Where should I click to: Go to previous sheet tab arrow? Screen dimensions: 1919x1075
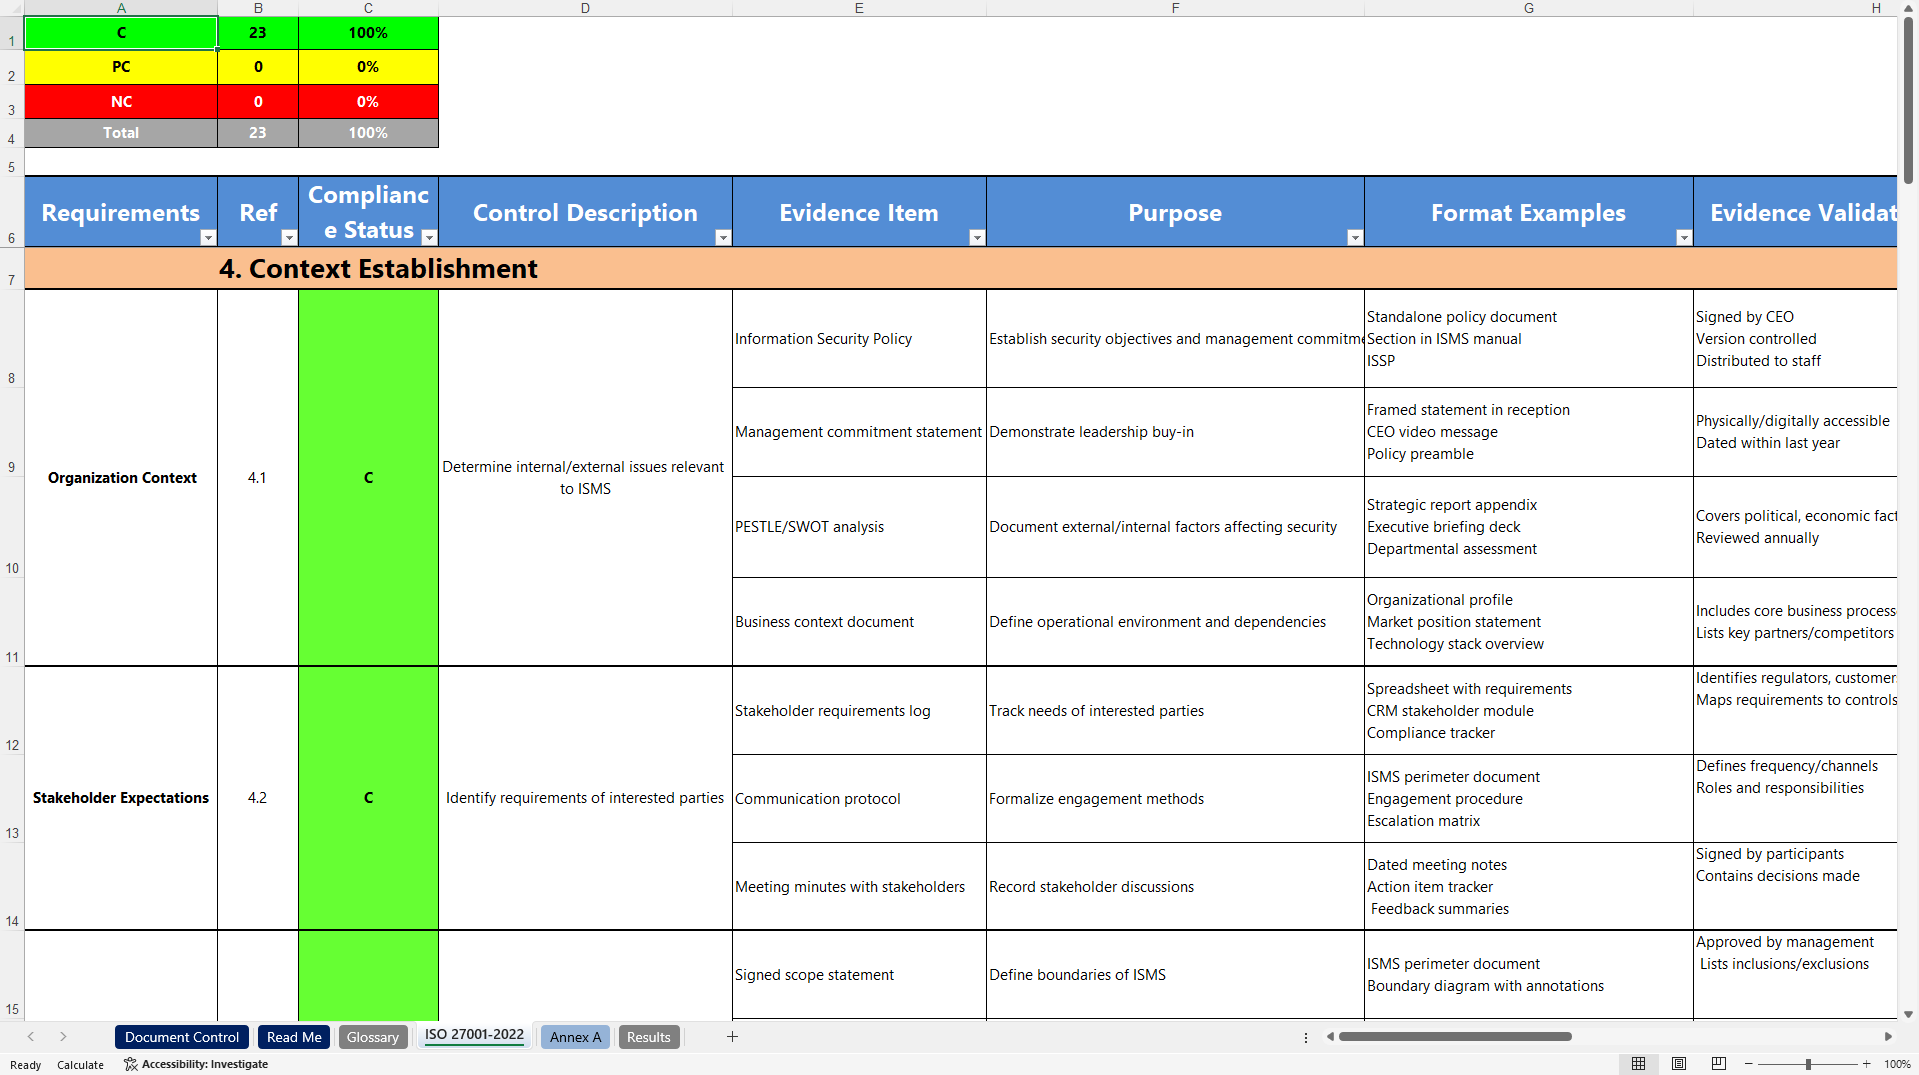click(x=31, y=1037)
